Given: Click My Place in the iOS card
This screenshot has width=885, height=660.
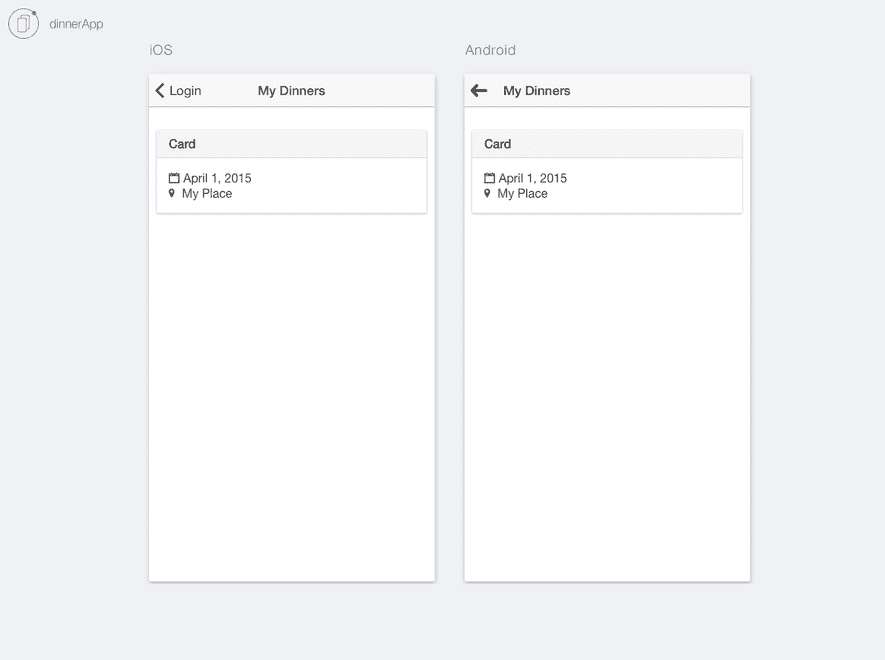Looking at the screenshot, I should [206, 193].
